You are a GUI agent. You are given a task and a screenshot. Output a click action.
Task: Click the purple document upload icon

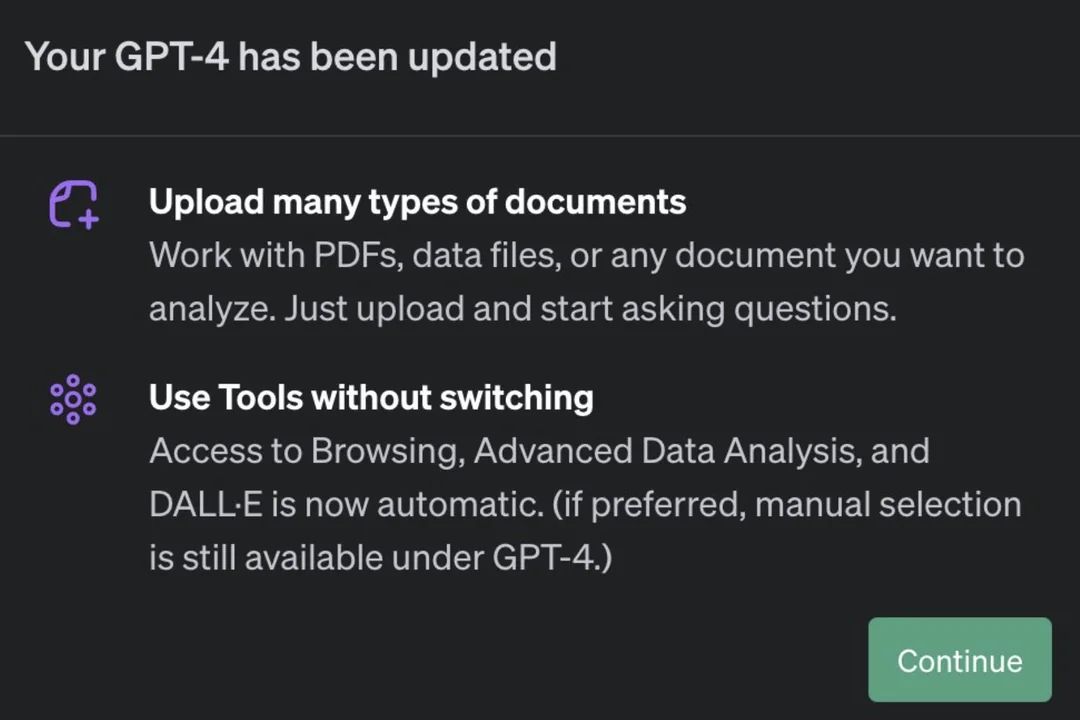coord(73,204)
